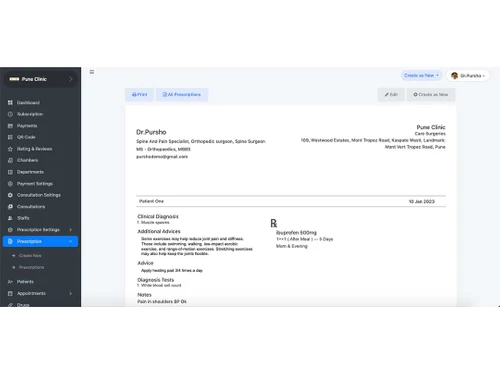Screen dimensions: 500x375
Task: Go to Staffs in sidebar
Action: click(23, 218)
